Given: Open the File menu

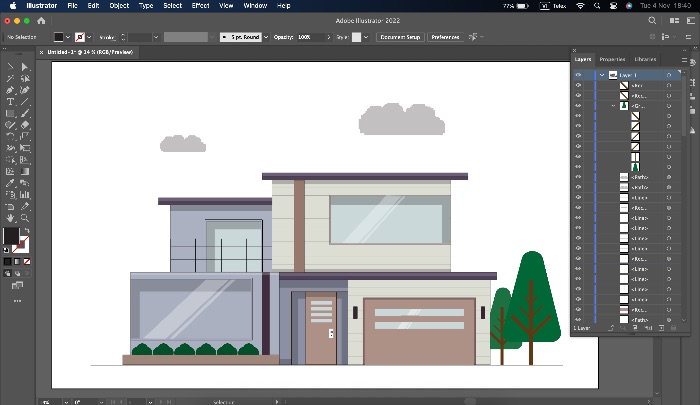Looking at the screenshot, I should (x=72, y=6).
